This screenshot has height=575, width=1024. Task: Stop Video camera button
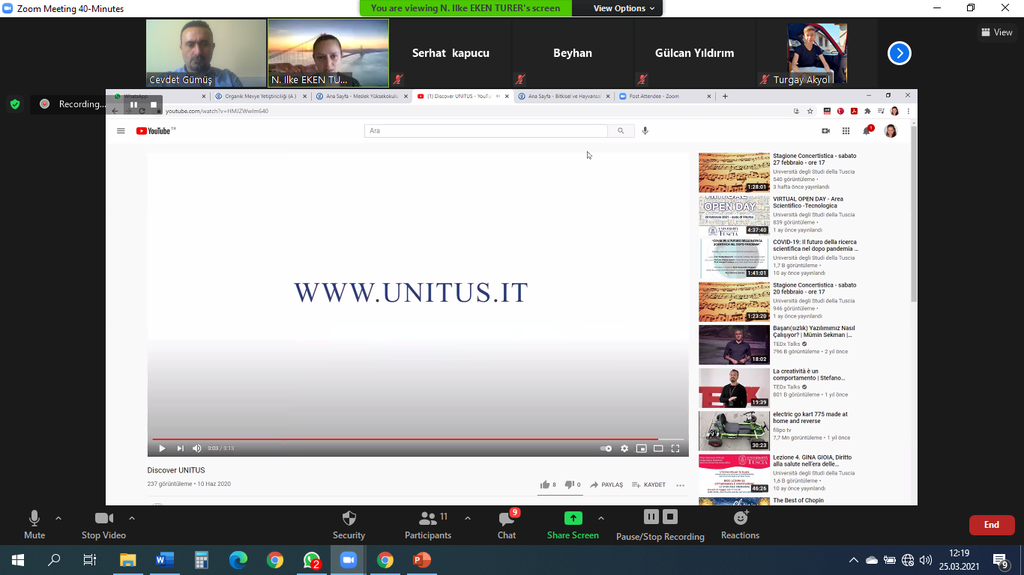tap(104, 525)
